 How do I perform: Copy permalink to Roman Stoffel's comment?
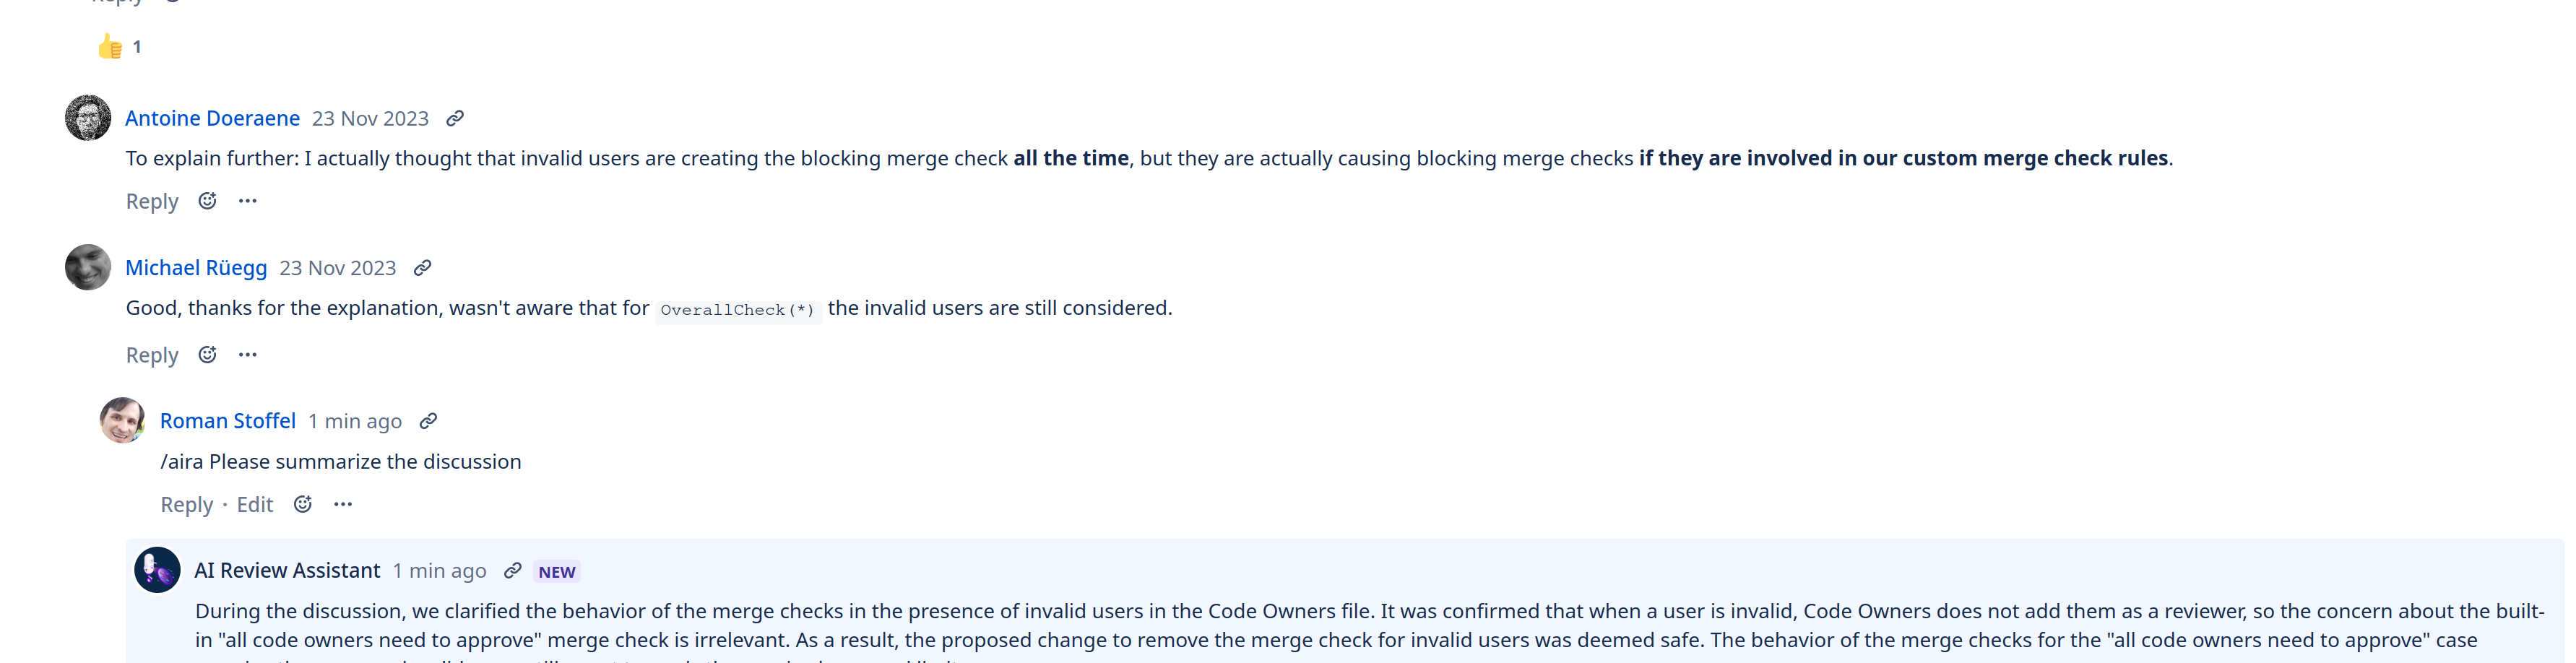(x=428, y=421)
